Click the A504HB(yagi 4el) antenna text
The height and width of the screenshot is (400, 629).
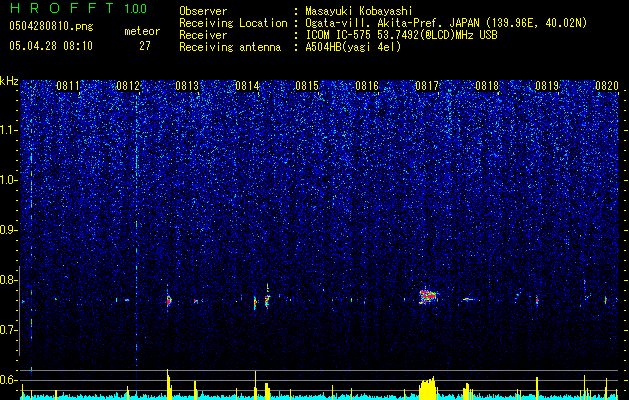(x=353, y=47)
